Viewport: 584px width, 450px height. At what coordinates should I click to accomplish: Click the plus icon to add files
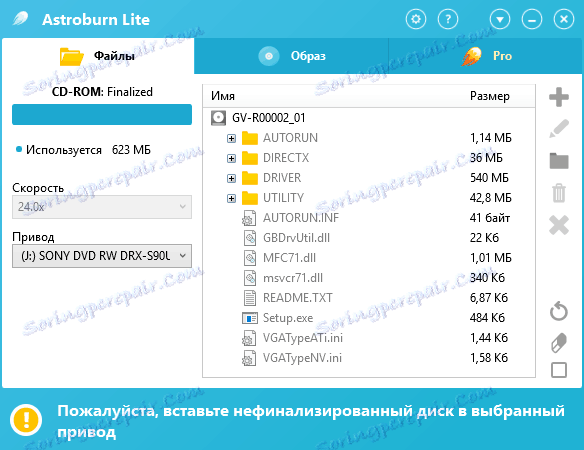coord(559,97)
